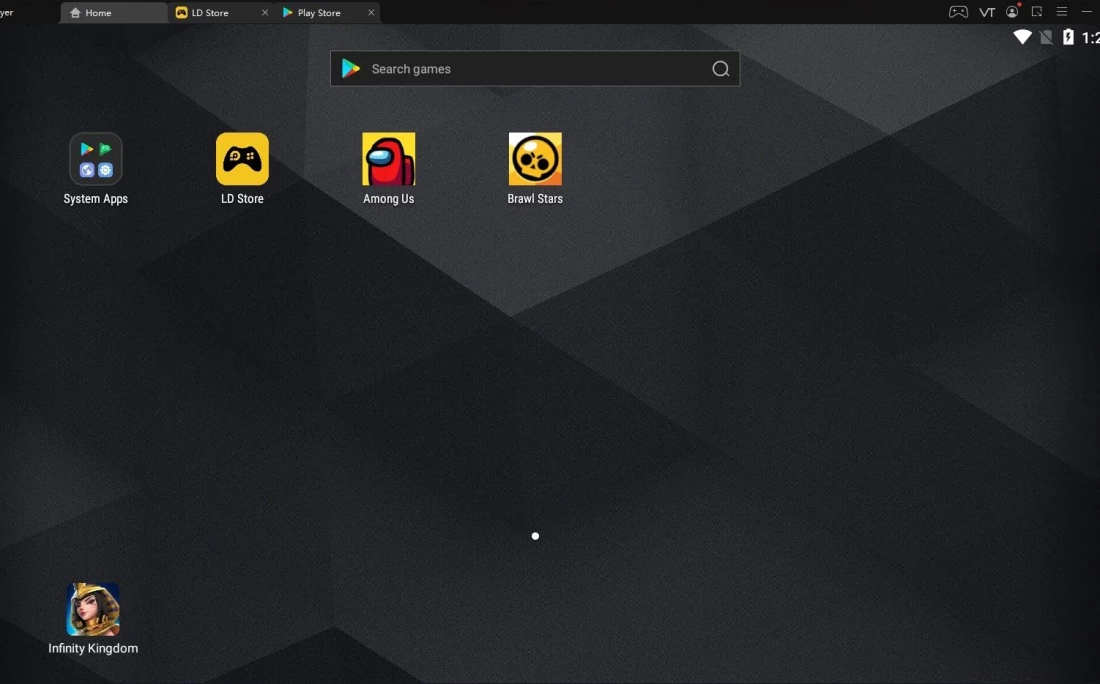The image size is (1100, 684).
Task: Click the Wi-Fi status icon
Action: tap(1022, 38)
